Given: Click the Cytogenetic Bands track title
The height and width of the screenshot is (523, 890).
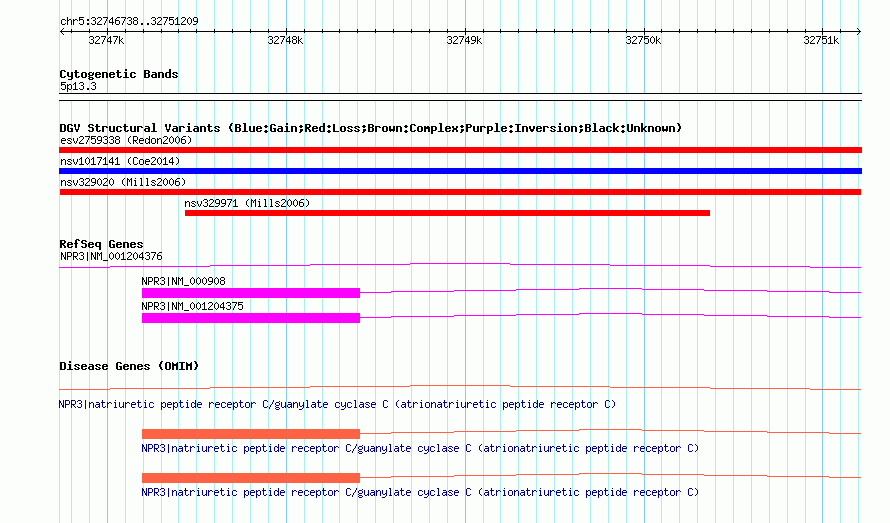Looking at the screenshot, I should [x=119, y=74].
